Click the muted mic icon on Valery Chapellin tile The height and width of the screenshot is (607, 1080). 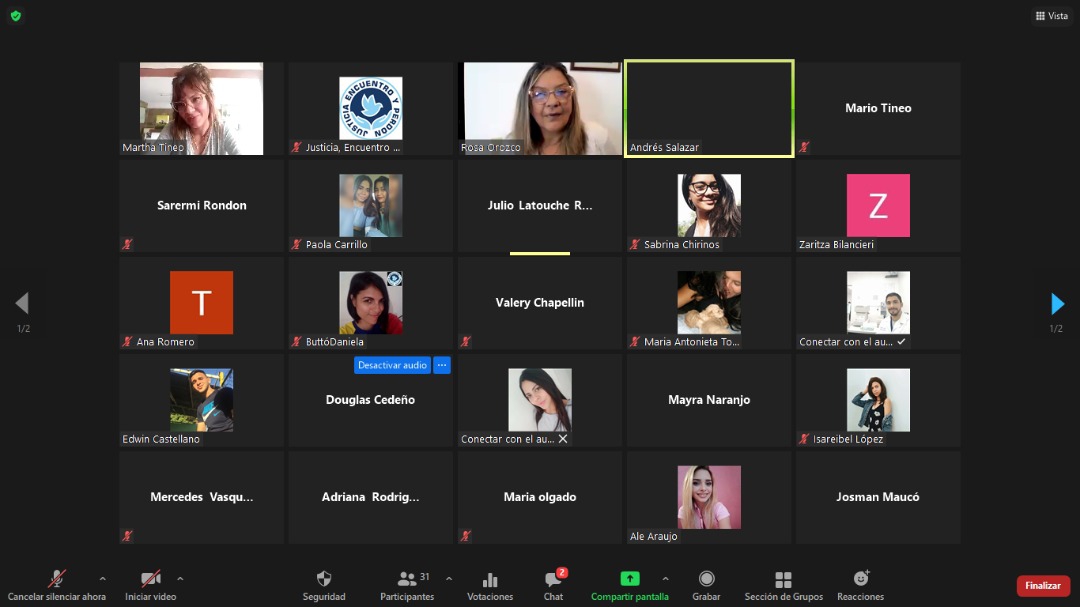(x=466, y=341)
